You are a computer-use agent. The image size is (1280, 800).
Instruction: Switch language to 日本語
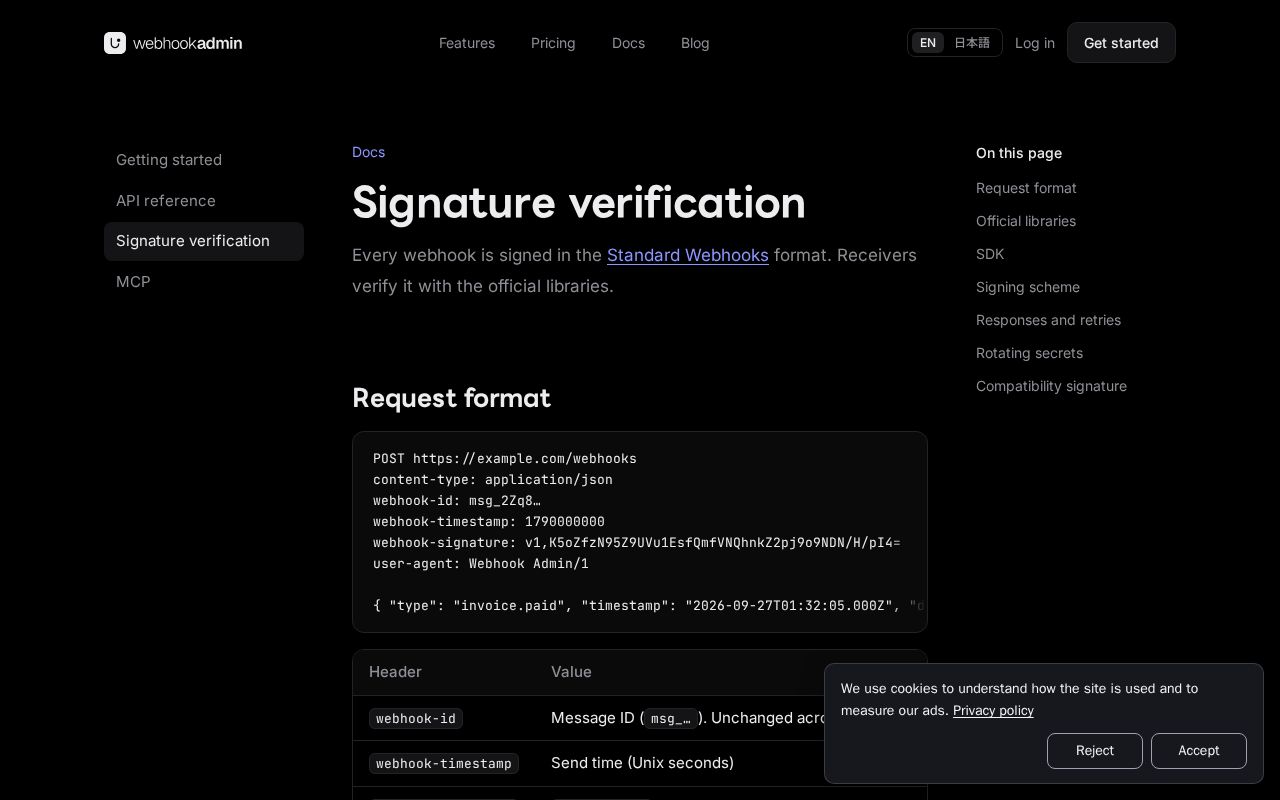(972, 43)
